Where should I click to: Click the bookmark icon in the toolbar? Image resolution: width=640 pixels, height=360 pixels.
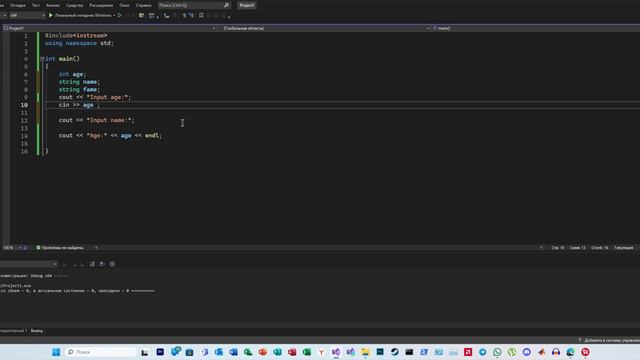(201, 16)
